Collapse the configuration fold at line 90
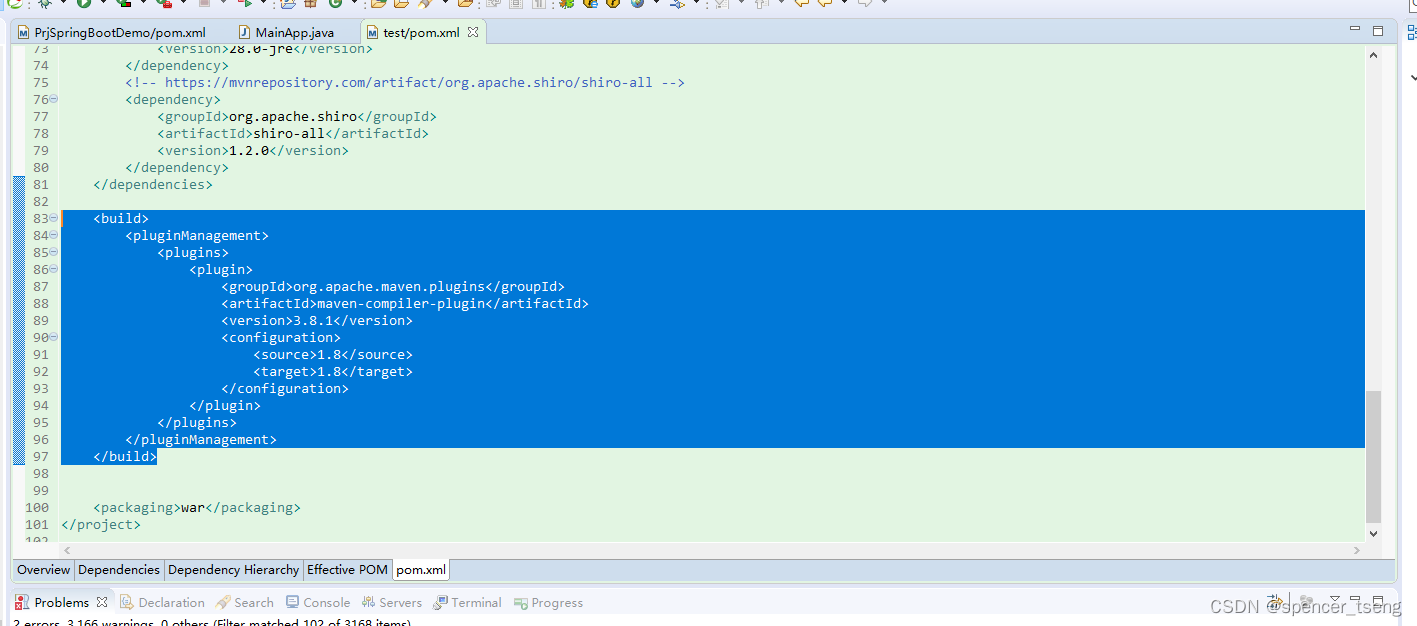The image size is (1417, 626). 54,337
